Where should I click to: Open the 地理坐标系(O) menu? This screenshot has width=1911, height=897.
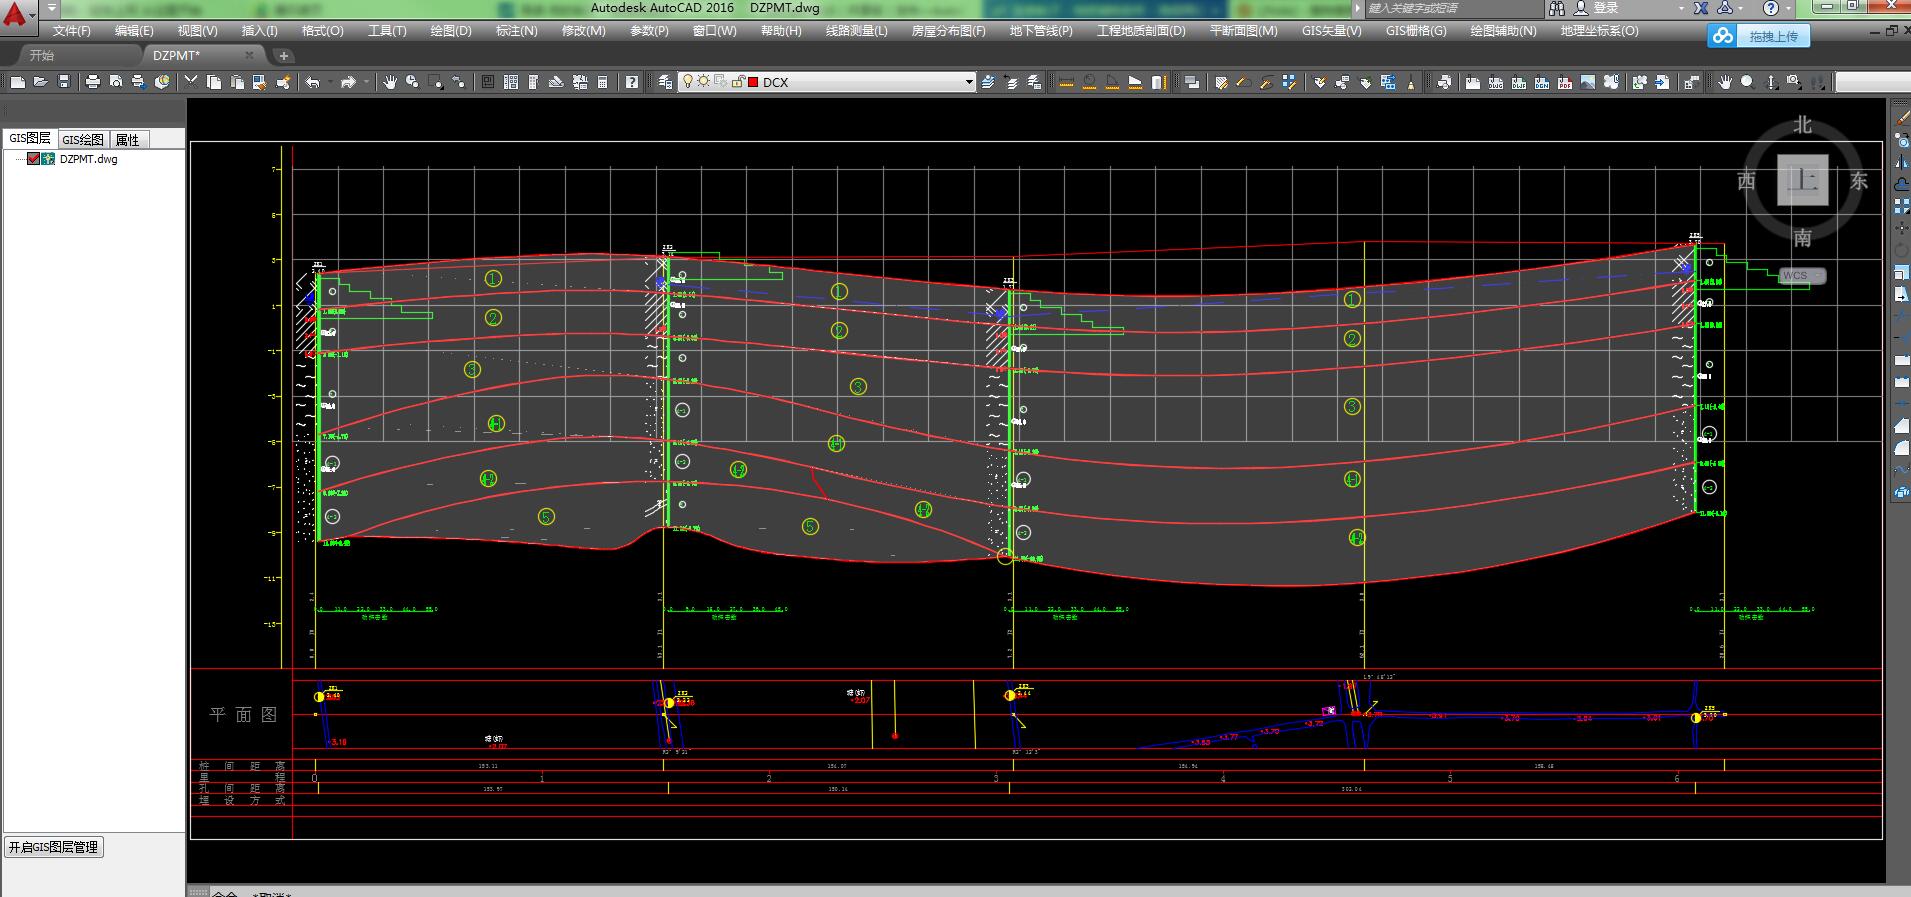[1599, 31]
